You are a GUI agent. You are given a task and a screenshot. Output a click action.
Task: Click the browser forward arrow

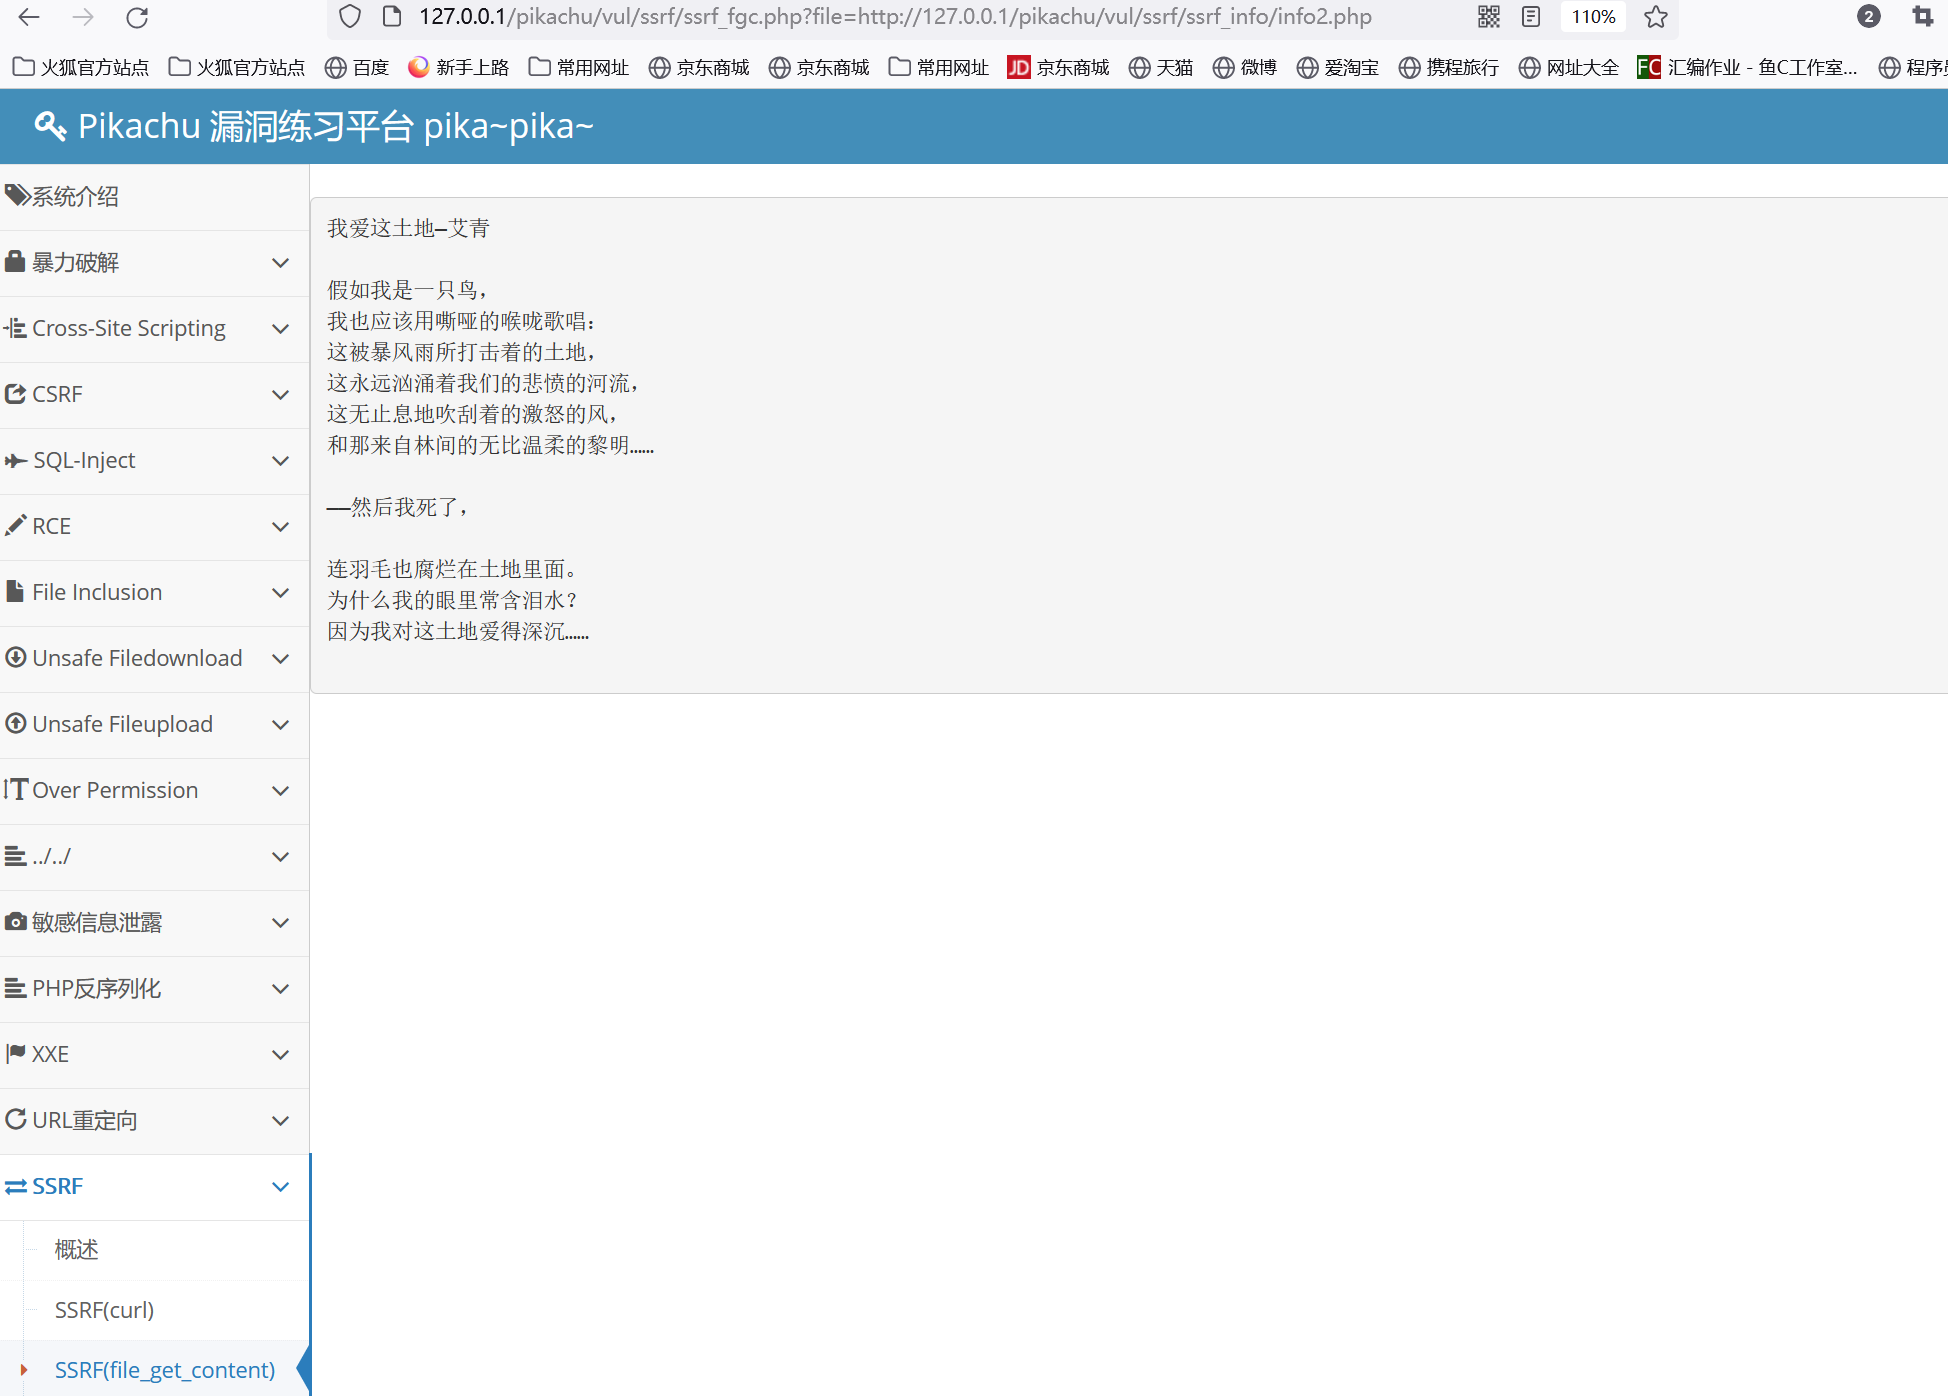pyautogui.click(x=83, y=17)
